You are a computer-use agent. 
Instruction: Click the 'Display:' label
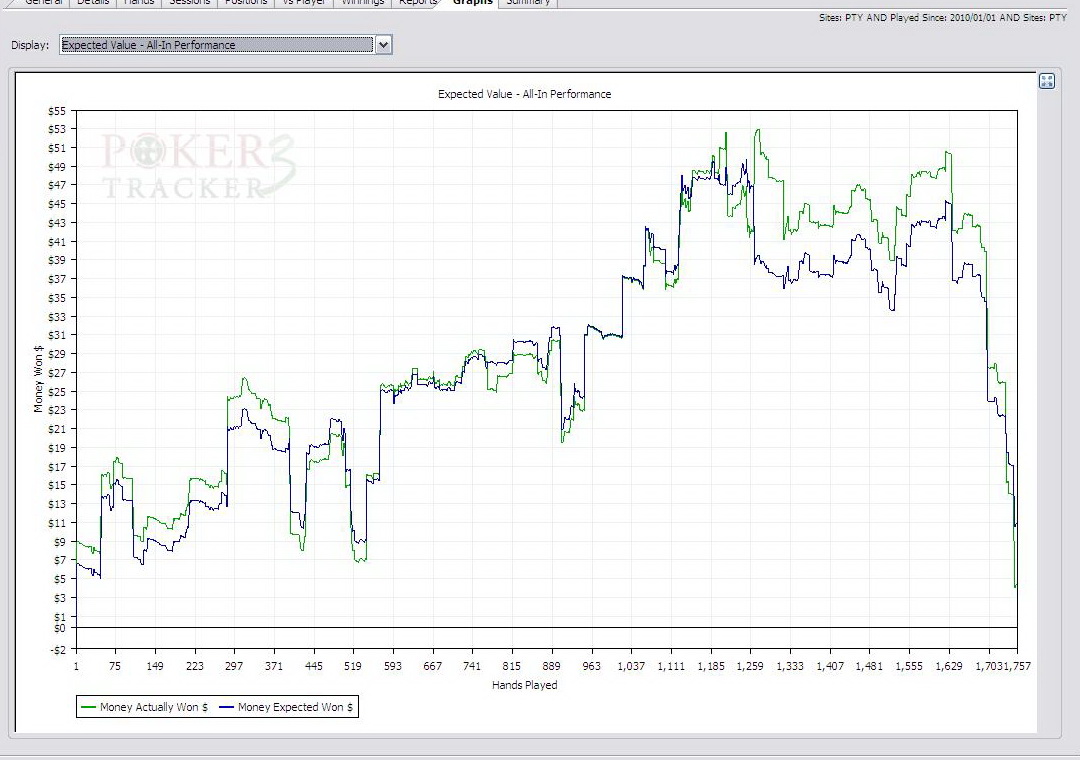point(30,45)
